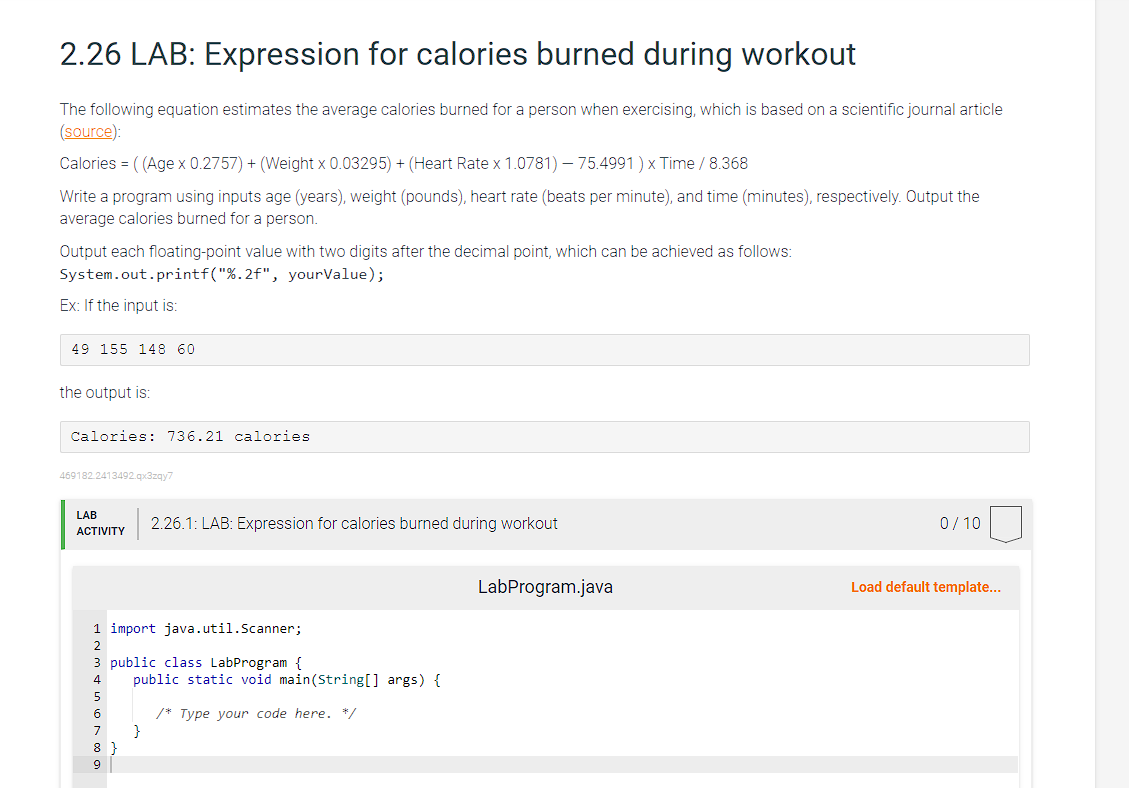
Task: Click the LAB ACTIVITY green badge
Action: 99,523
